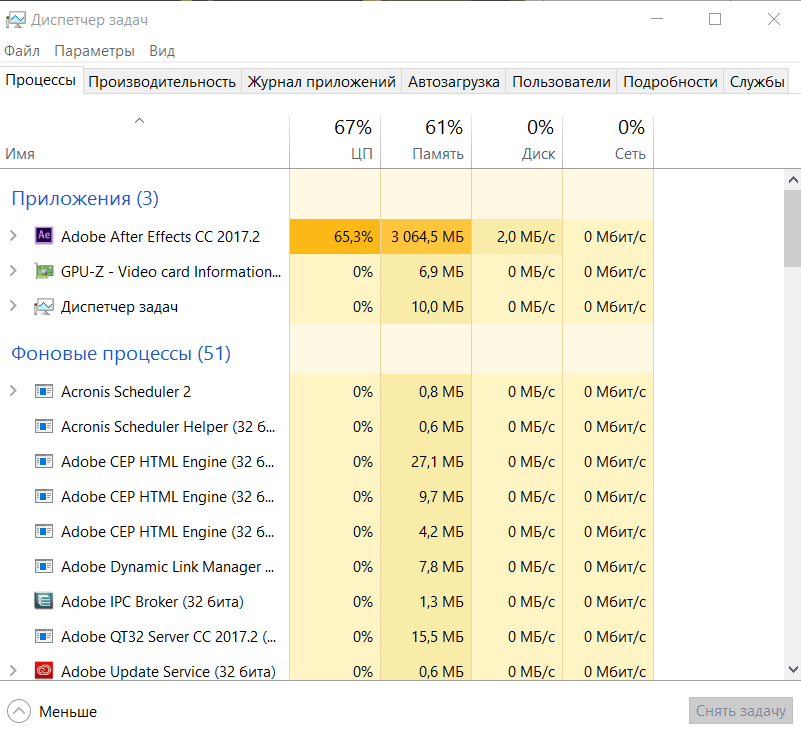Click the Acronis Scheduler 2 process icon

[x=44, y=391]
